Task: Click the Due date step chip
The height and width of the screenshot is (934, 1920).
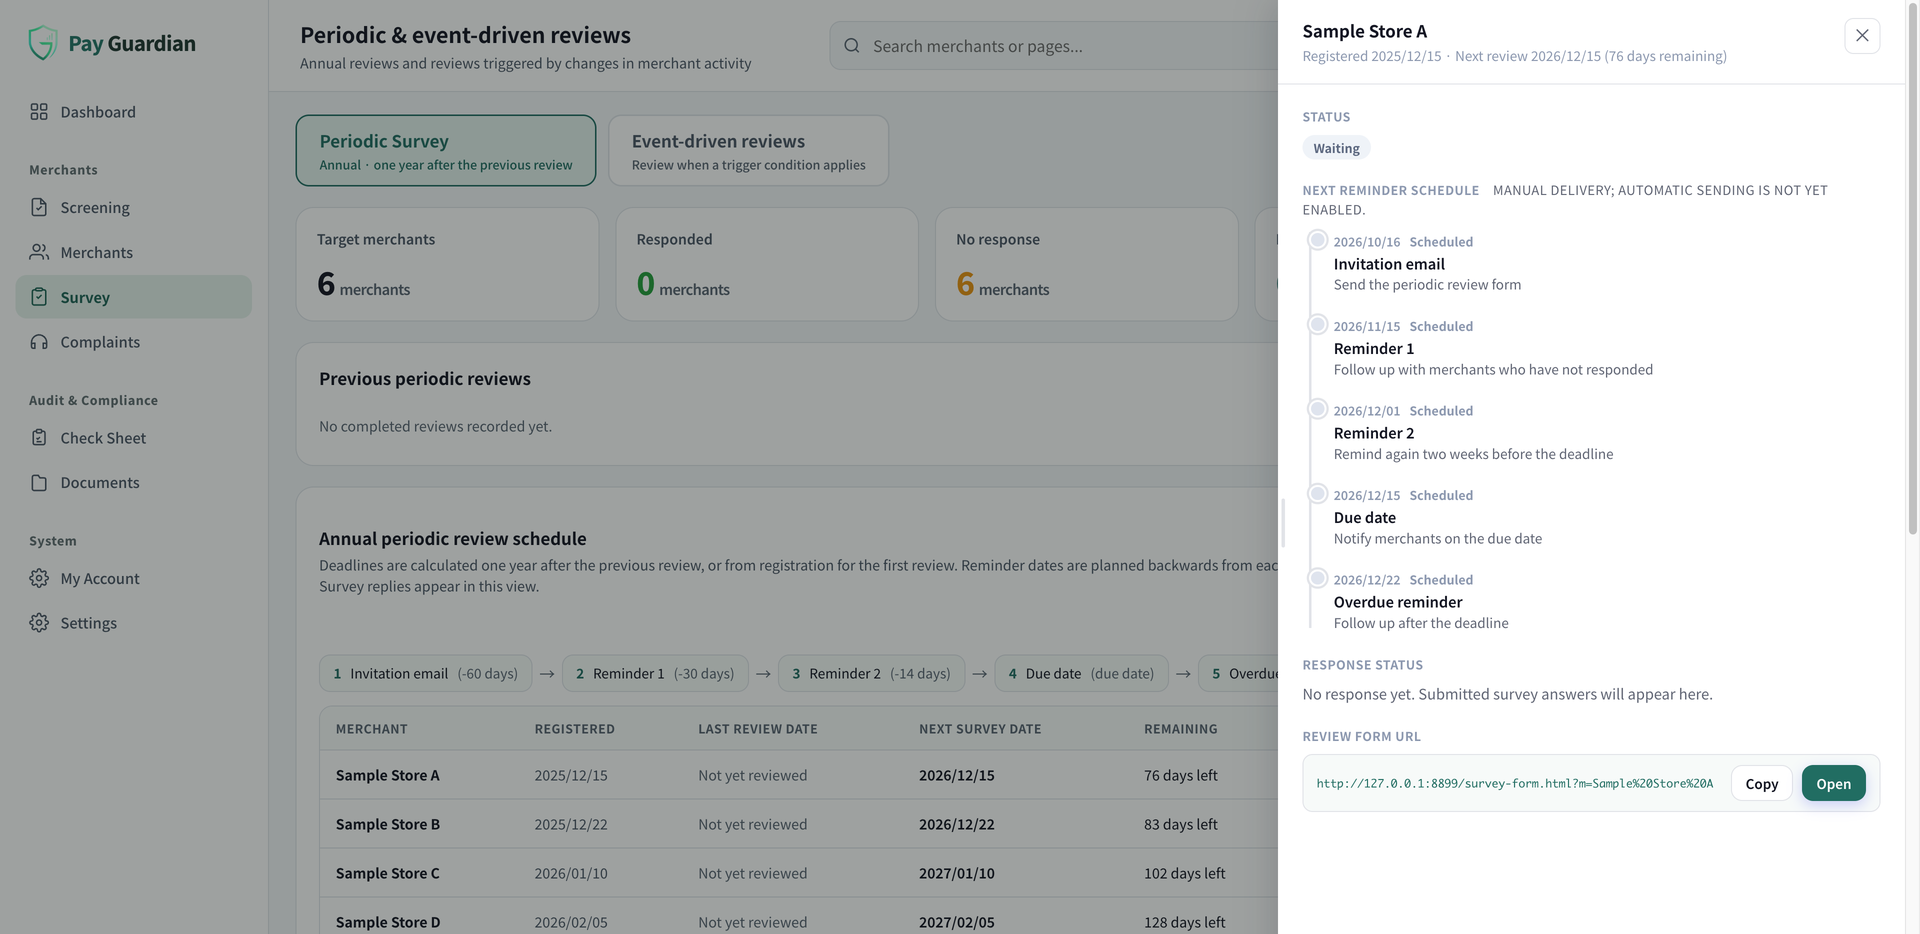Action: pyautogui.click(x=1081, y=674)
